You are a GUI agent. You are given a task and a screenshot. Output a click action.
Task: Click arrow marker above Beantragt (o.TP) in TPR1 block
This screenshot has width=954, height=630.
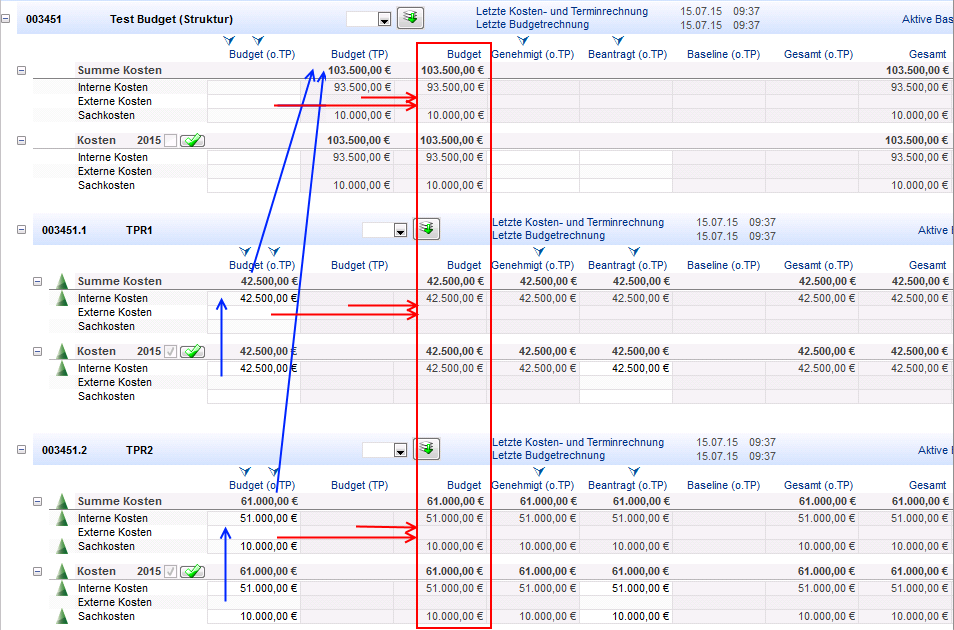pos(634,251)
